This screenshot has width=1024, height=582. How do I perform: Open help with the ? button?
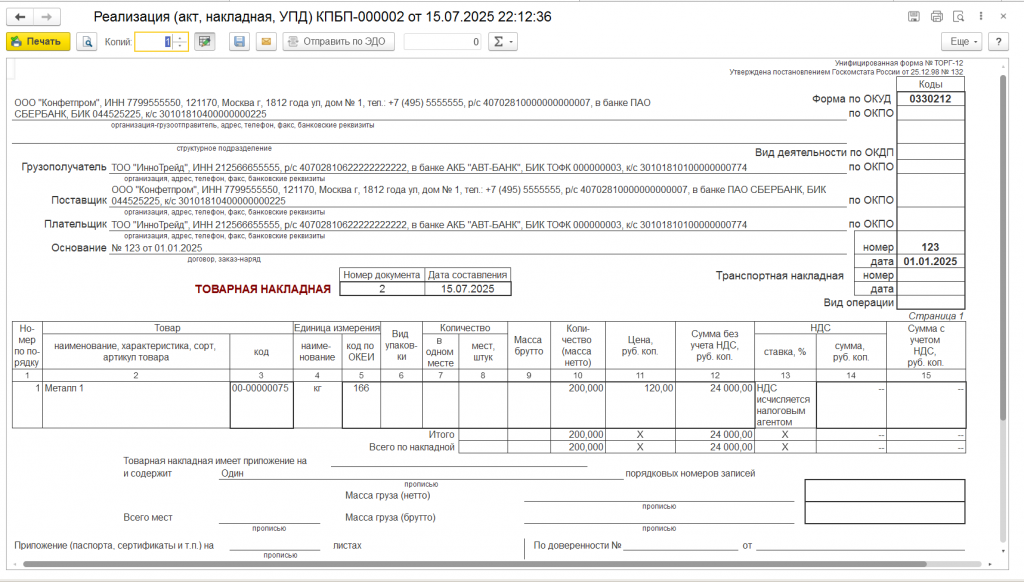[999, 41]
